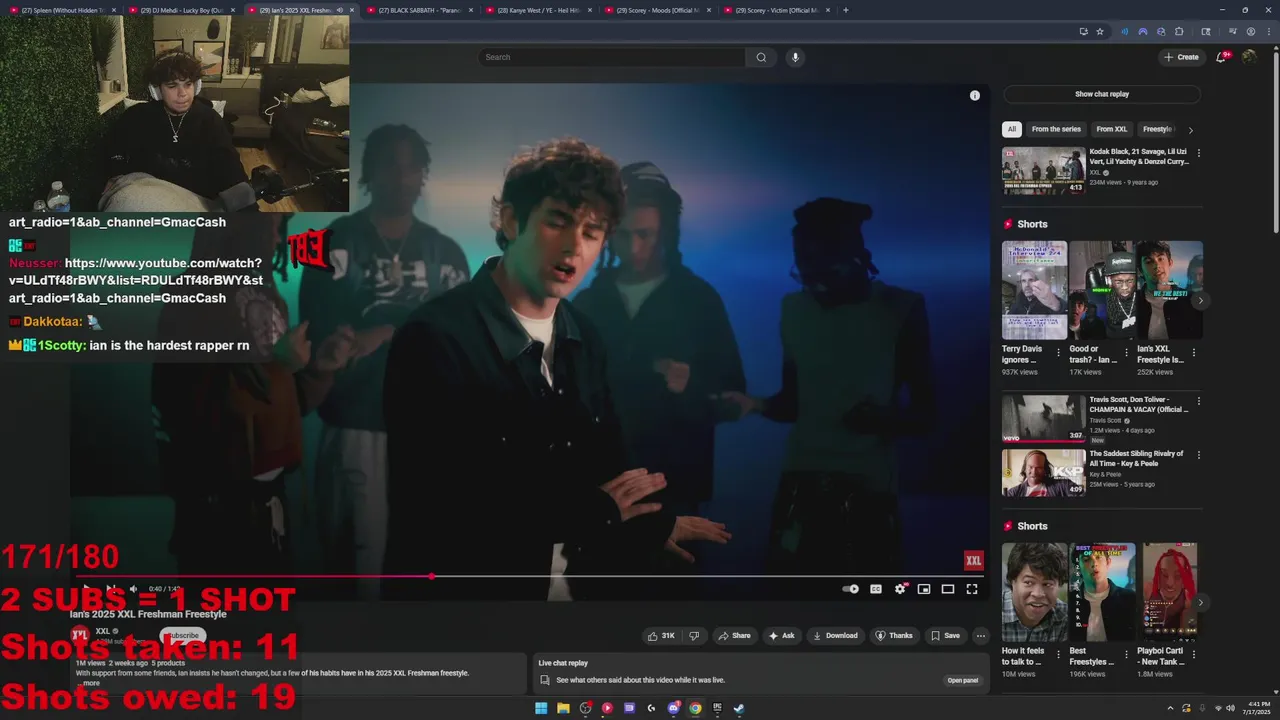
Task: Open Terry Davis ignores short
Action: coord(1034,290)
